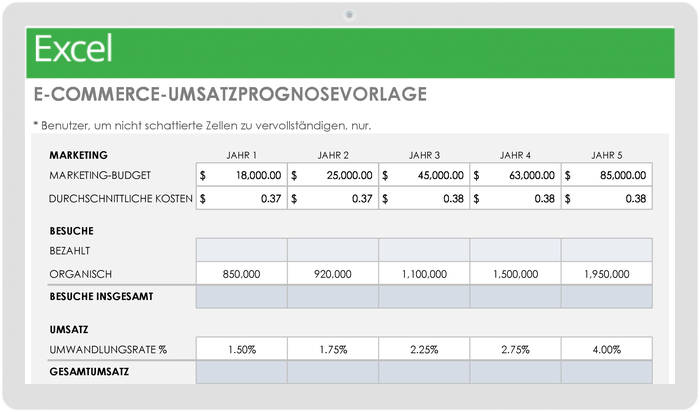This screenshot has height=412, width=700.
Task: Click Jahr 4 average cost cell 0.38
Action: coord(515,198)
